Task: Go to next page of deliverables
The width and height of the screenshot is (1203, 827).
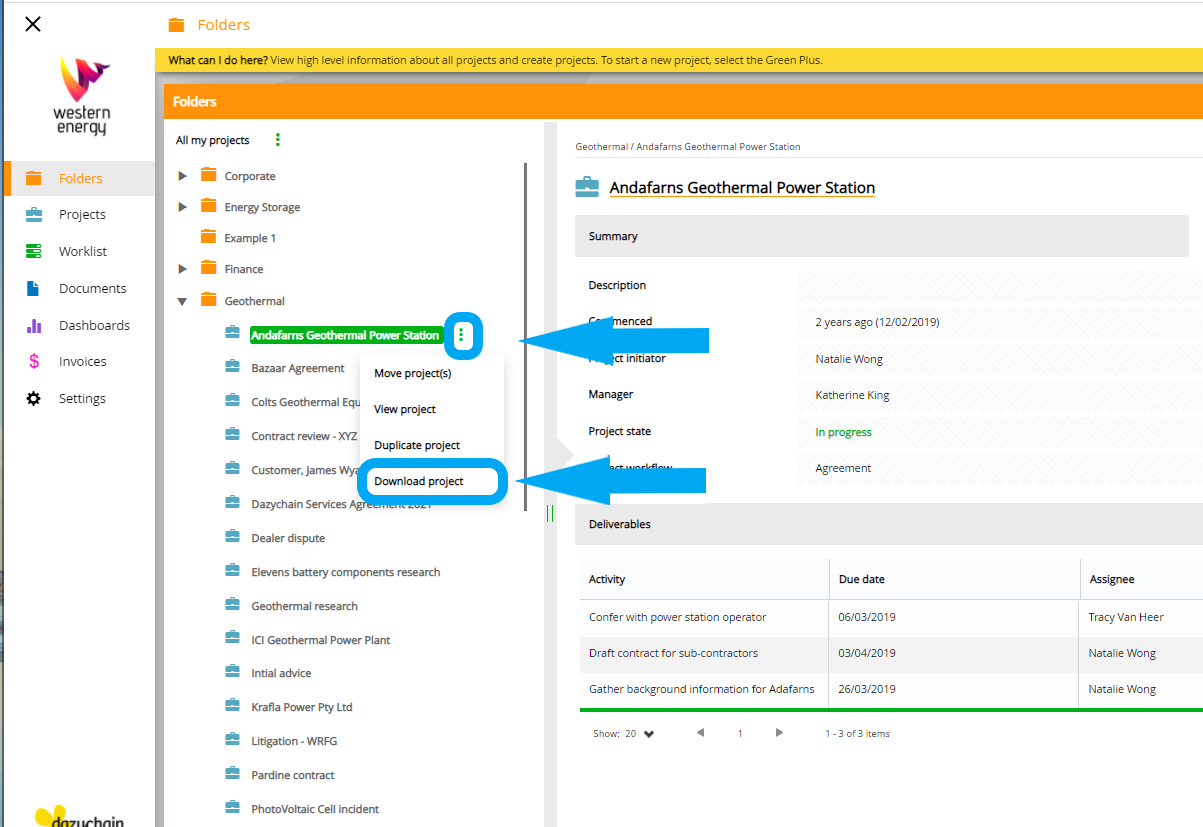Action: click(x=779, y=733)
